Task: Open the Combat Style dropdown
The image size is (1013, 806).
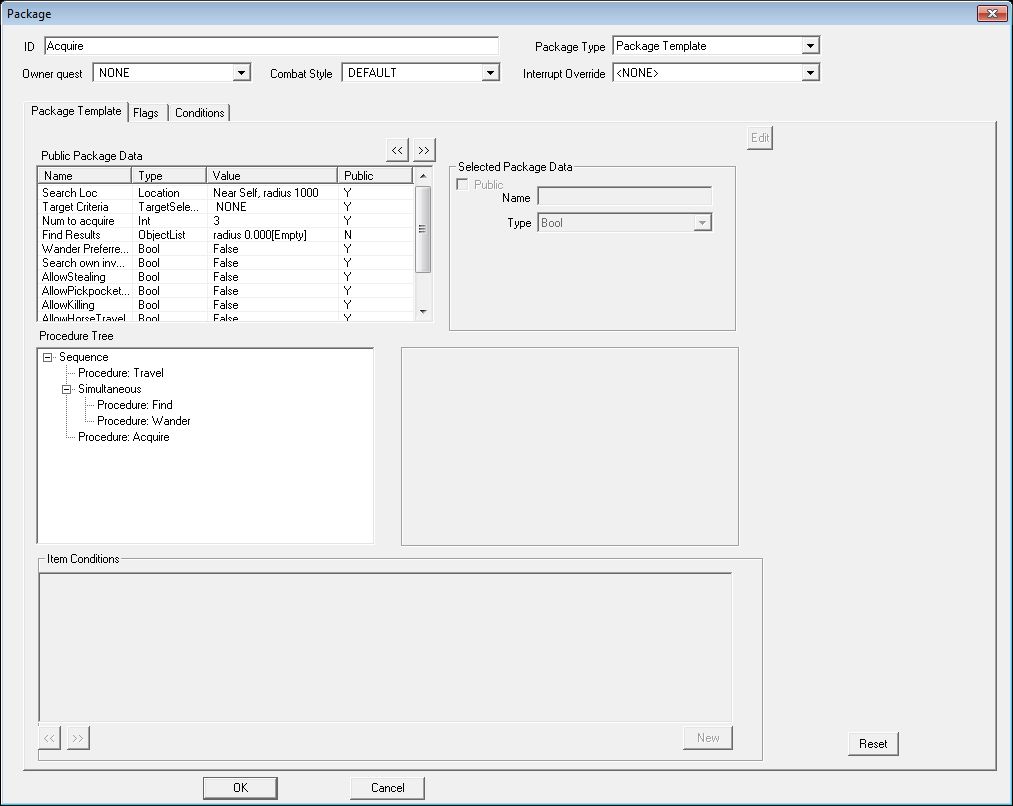Action: click(x=490, y=73)
